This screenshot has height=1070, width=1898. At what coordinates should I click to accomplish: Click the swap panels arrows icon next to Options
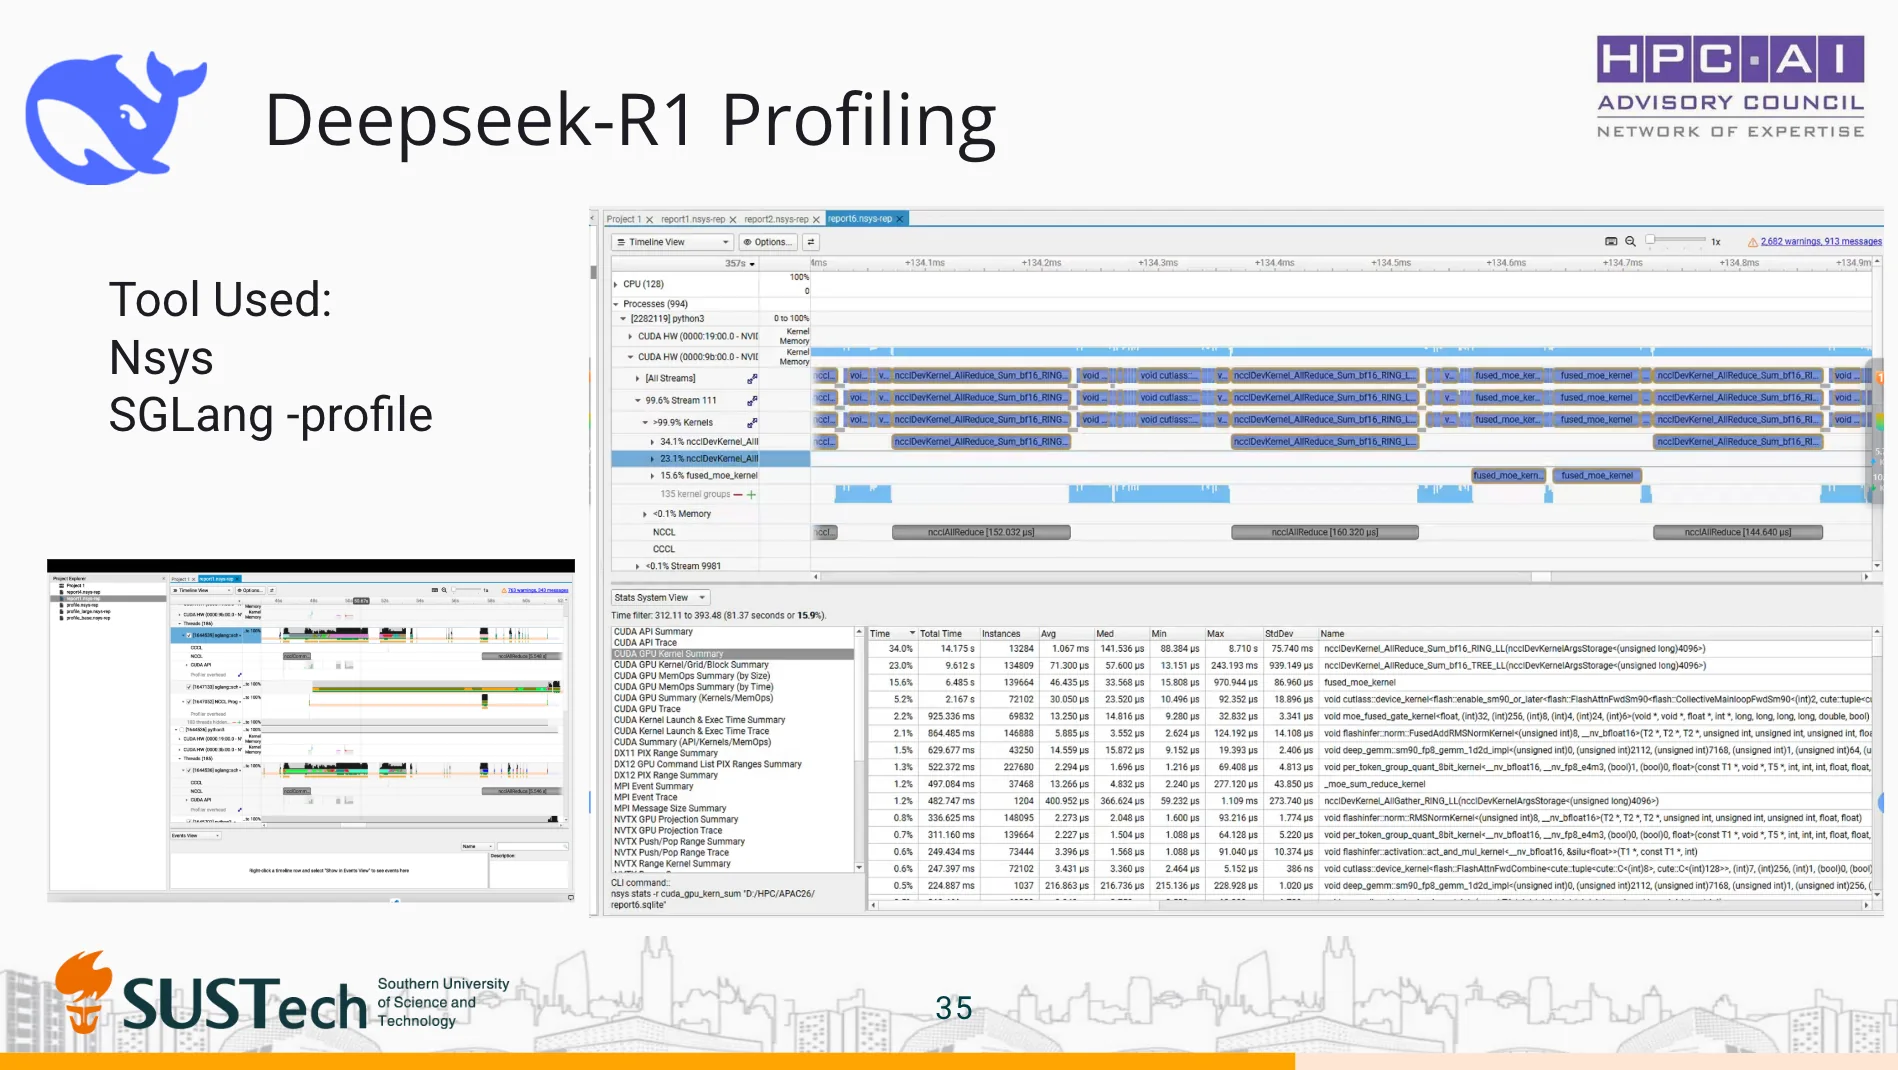811,242
